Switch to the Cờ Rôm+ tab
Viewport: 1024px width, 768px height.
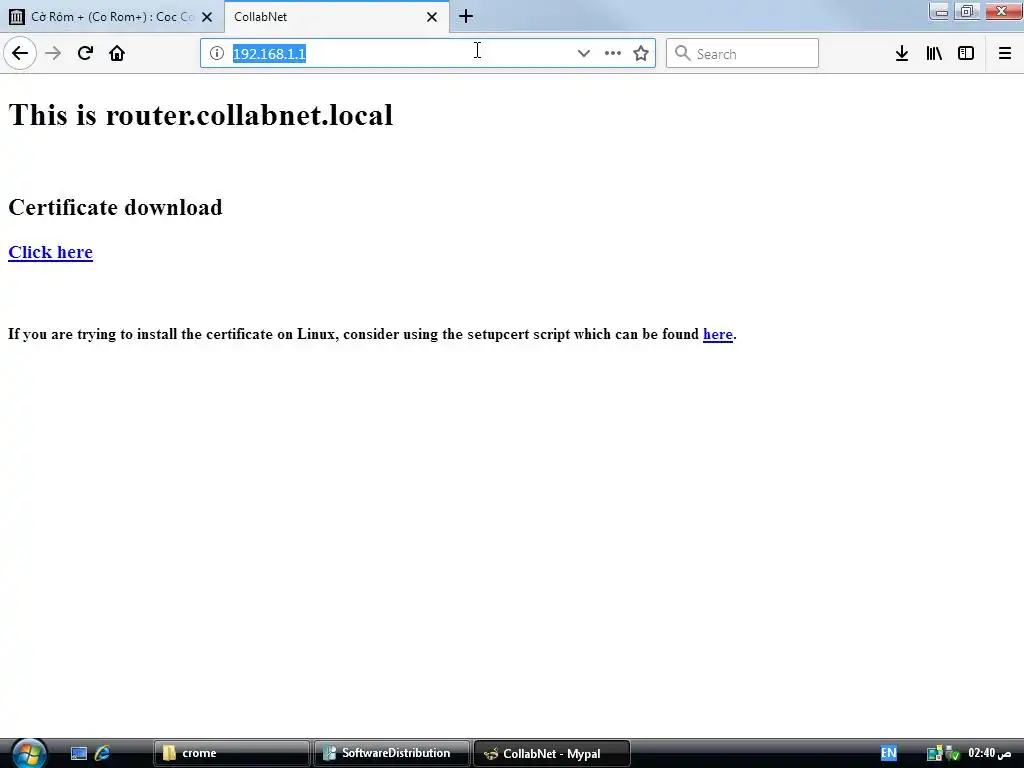[112, 17]
